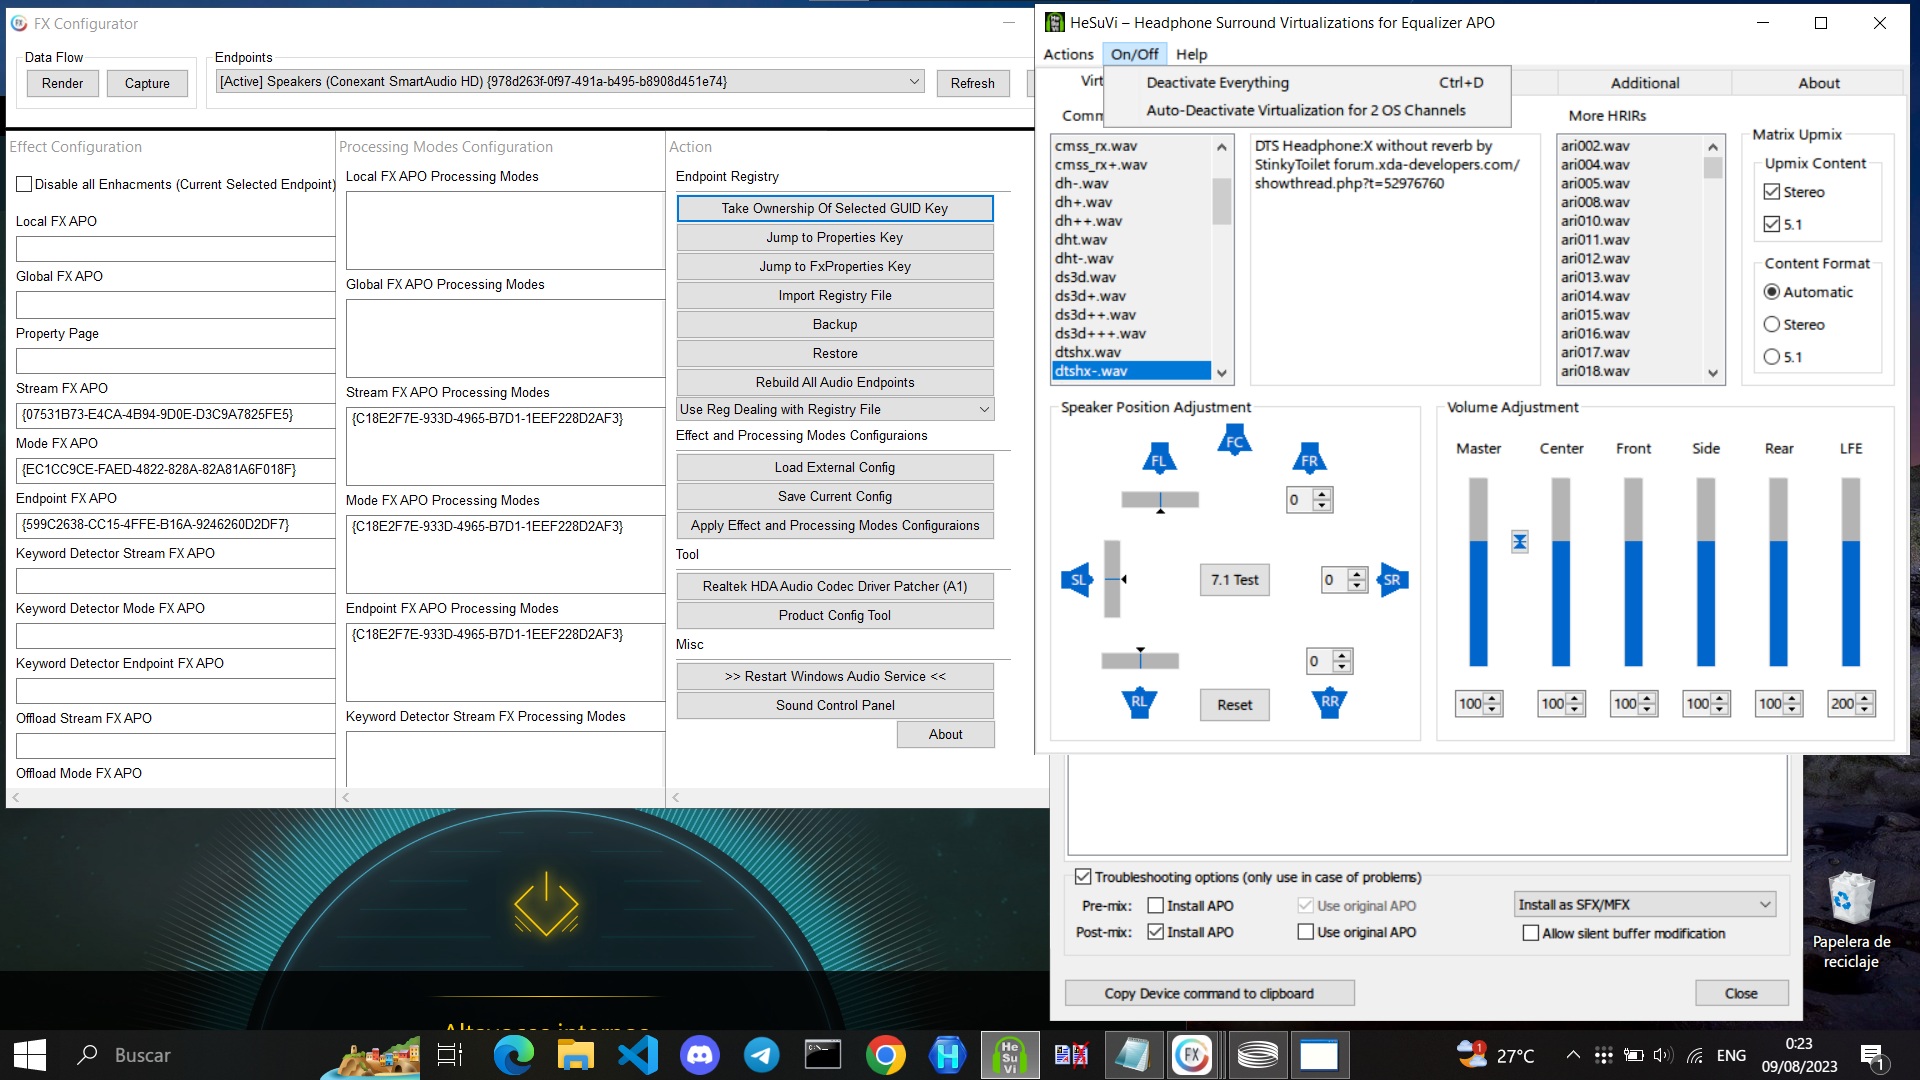Open Install as SFX/MFX dropdown
Viewport: 1920px width, 1080px height.
pos(1645,904)
